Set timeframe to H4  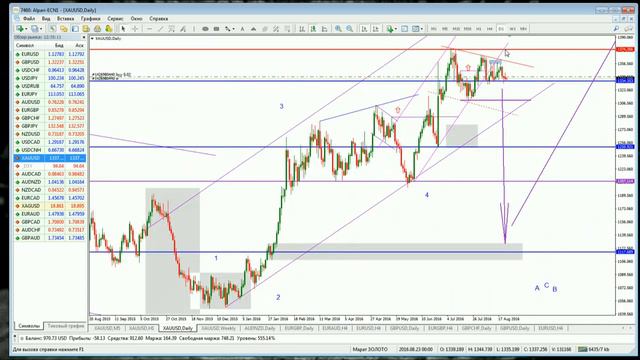[x=490, y=29]
